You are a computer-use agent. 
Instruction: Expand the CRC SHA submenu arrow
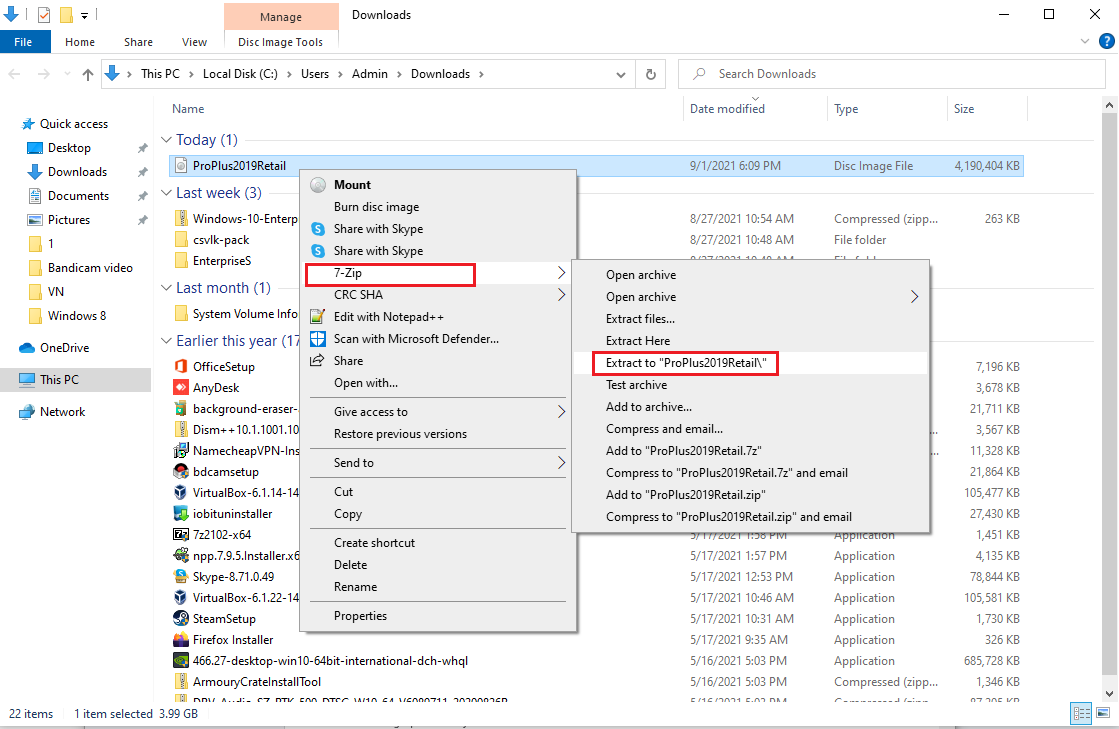(562, 295)
